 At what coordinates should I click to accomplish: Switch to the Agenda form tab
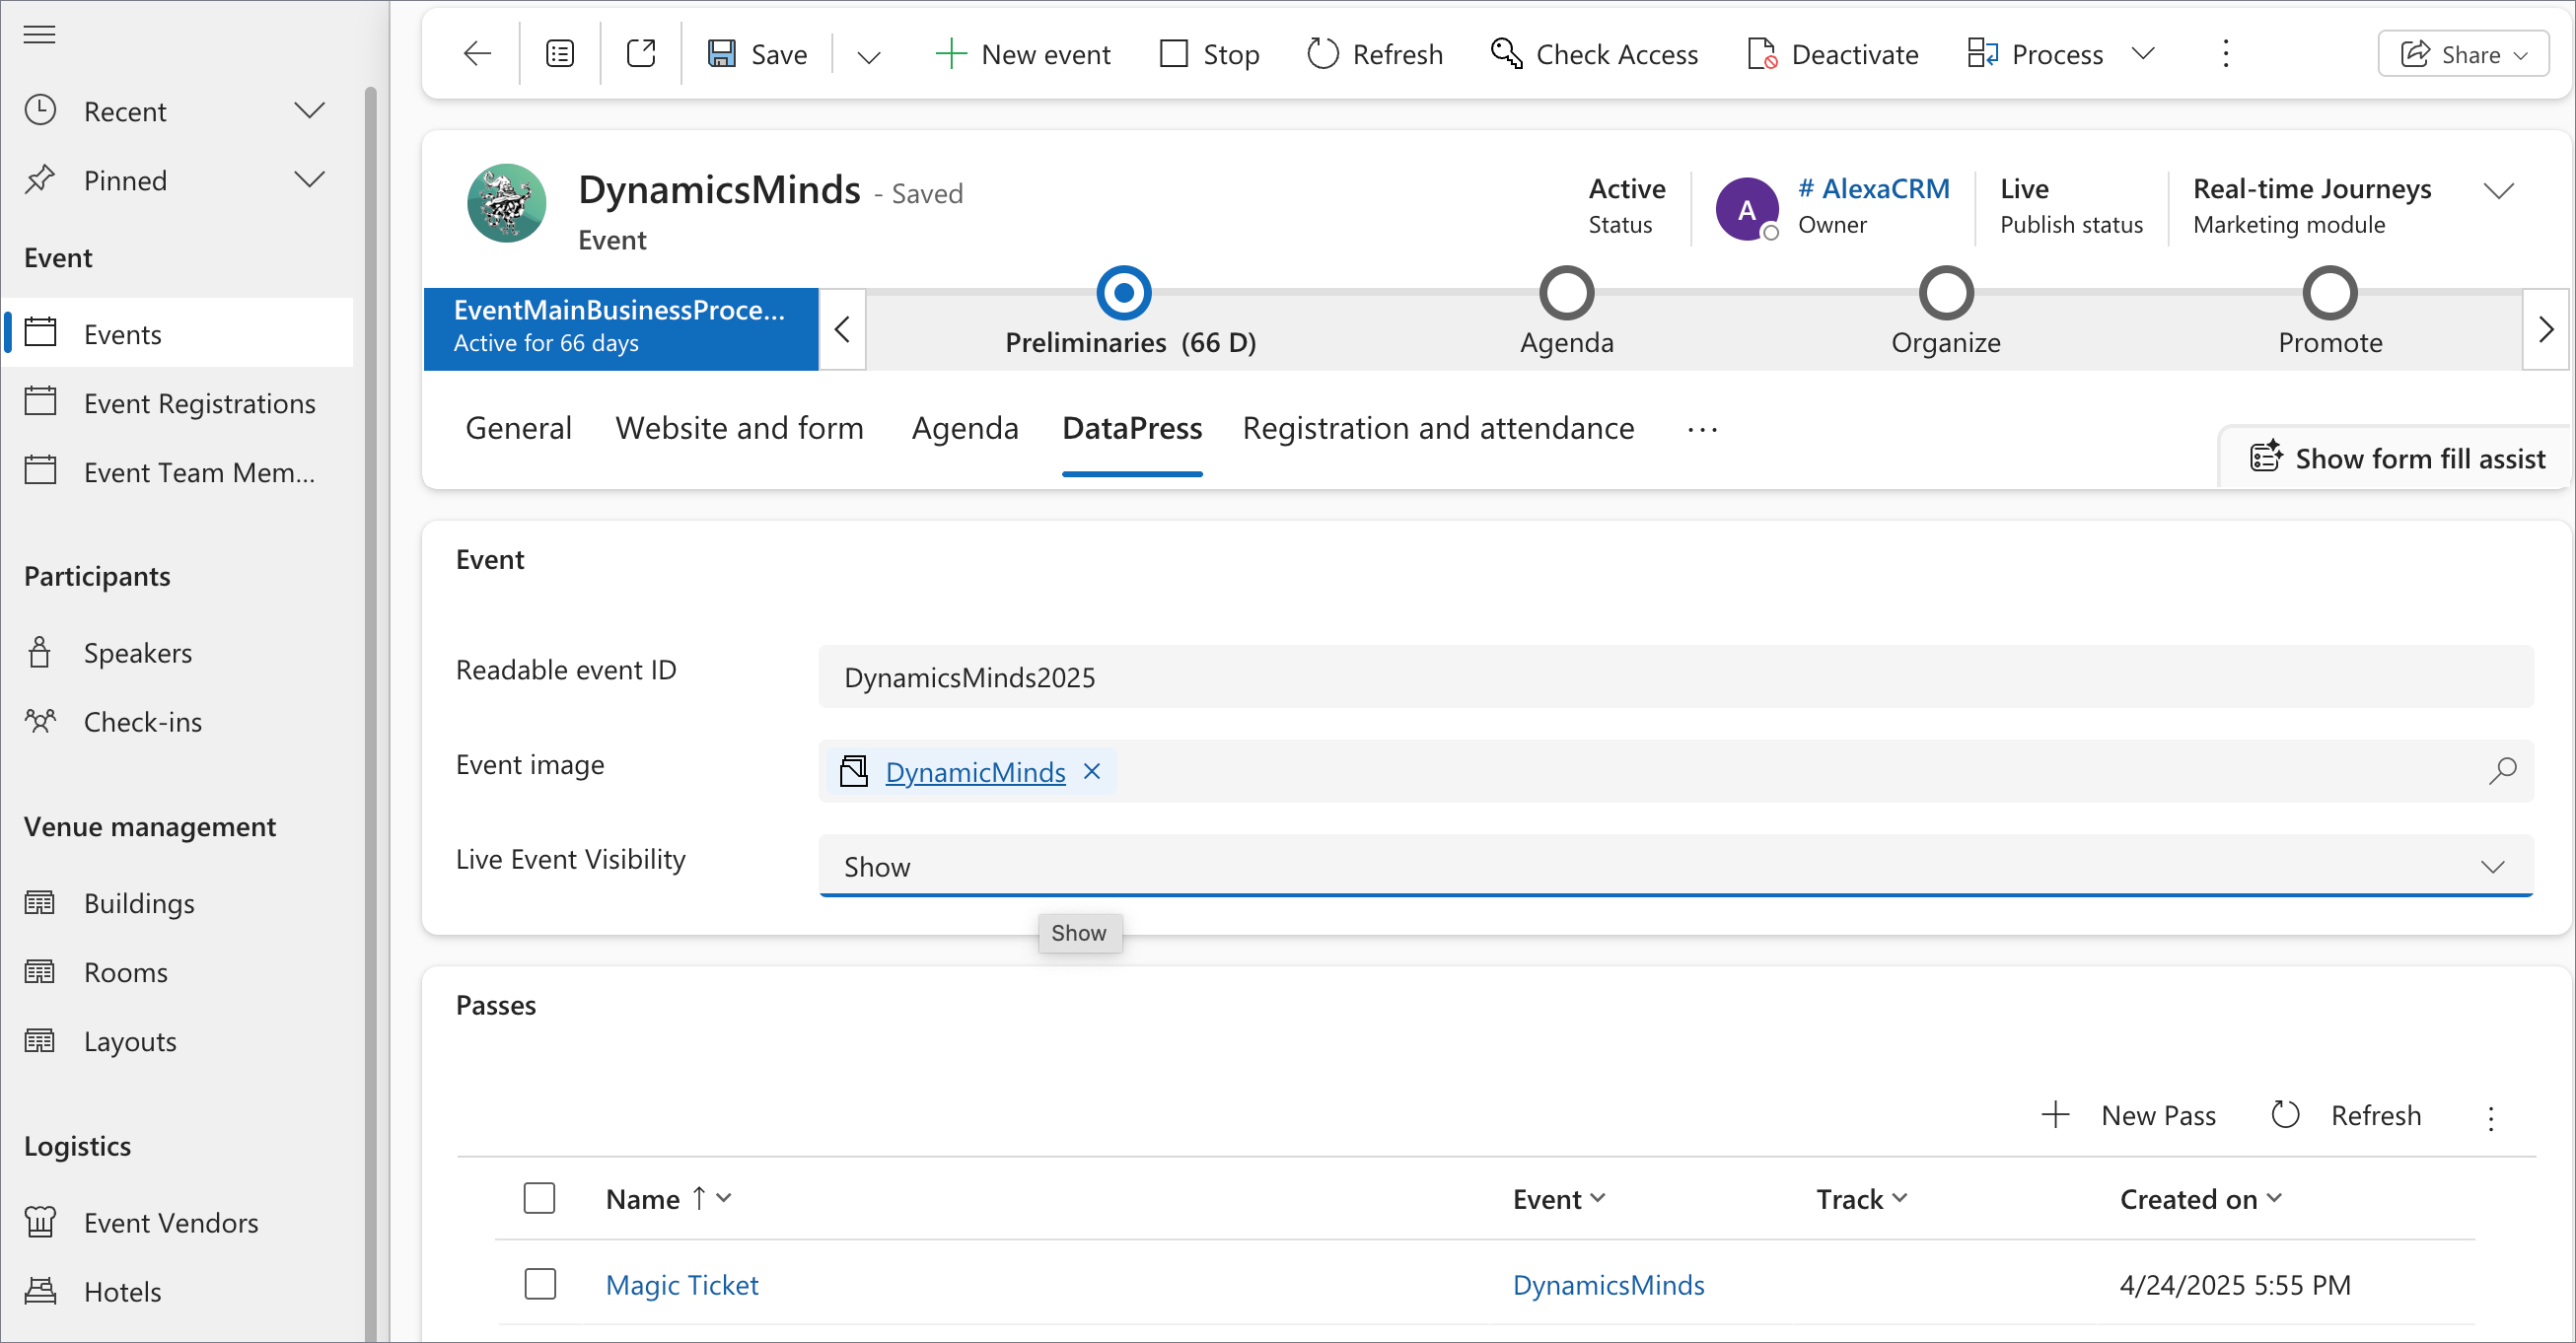pyautogui.click(x=965, y=428)
